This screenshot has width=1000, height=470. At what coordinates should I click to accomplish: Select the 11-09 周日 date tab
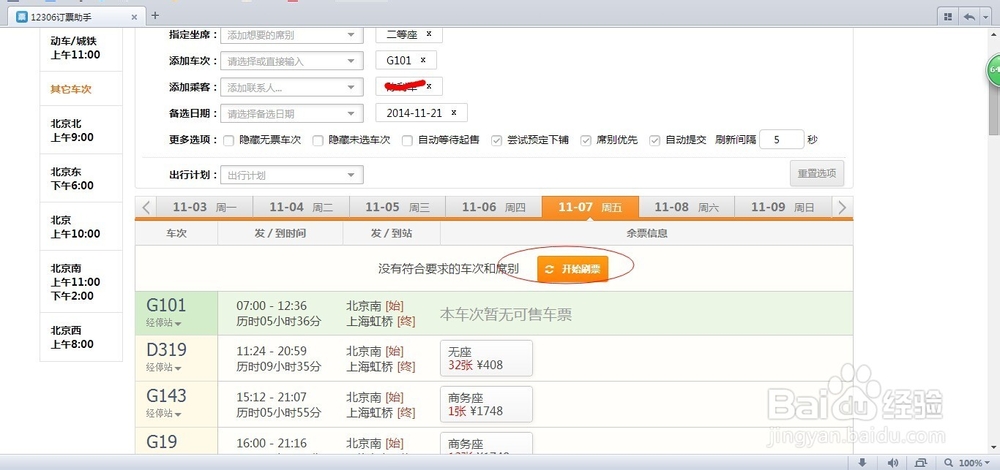(x=783, y=207)
